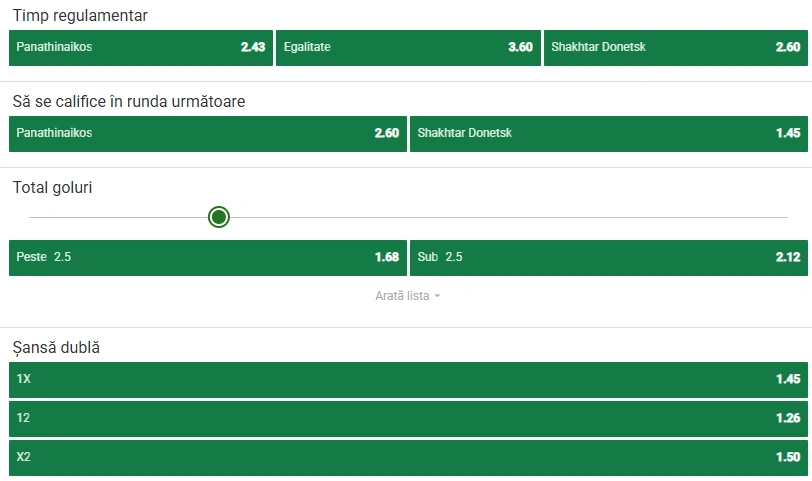Select Sub 2.5 goals at 2.12
812x481 pixels.
pos(609,258)
